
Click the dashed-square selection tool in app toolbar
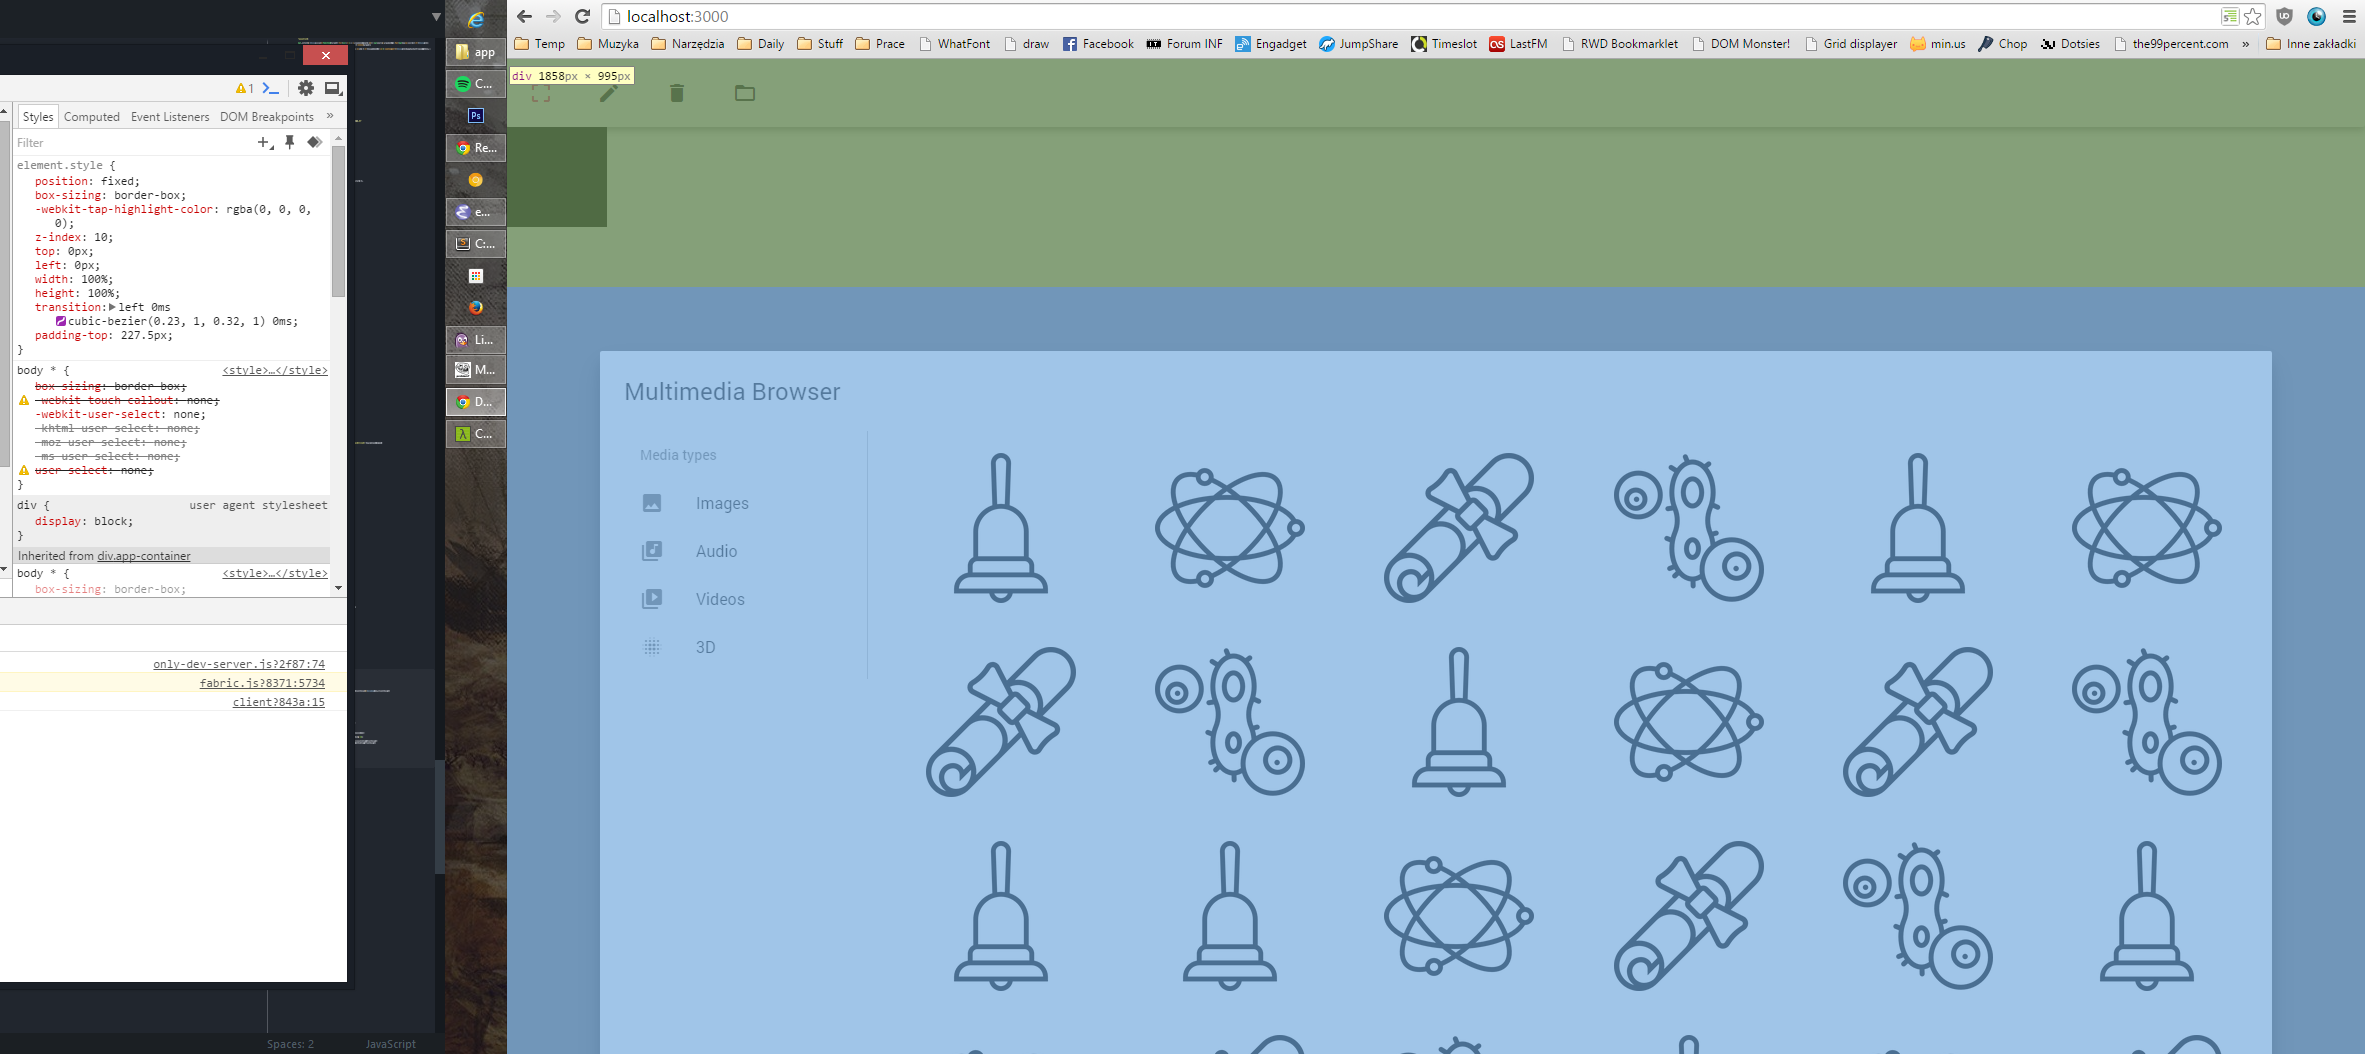tap(541, 93)
